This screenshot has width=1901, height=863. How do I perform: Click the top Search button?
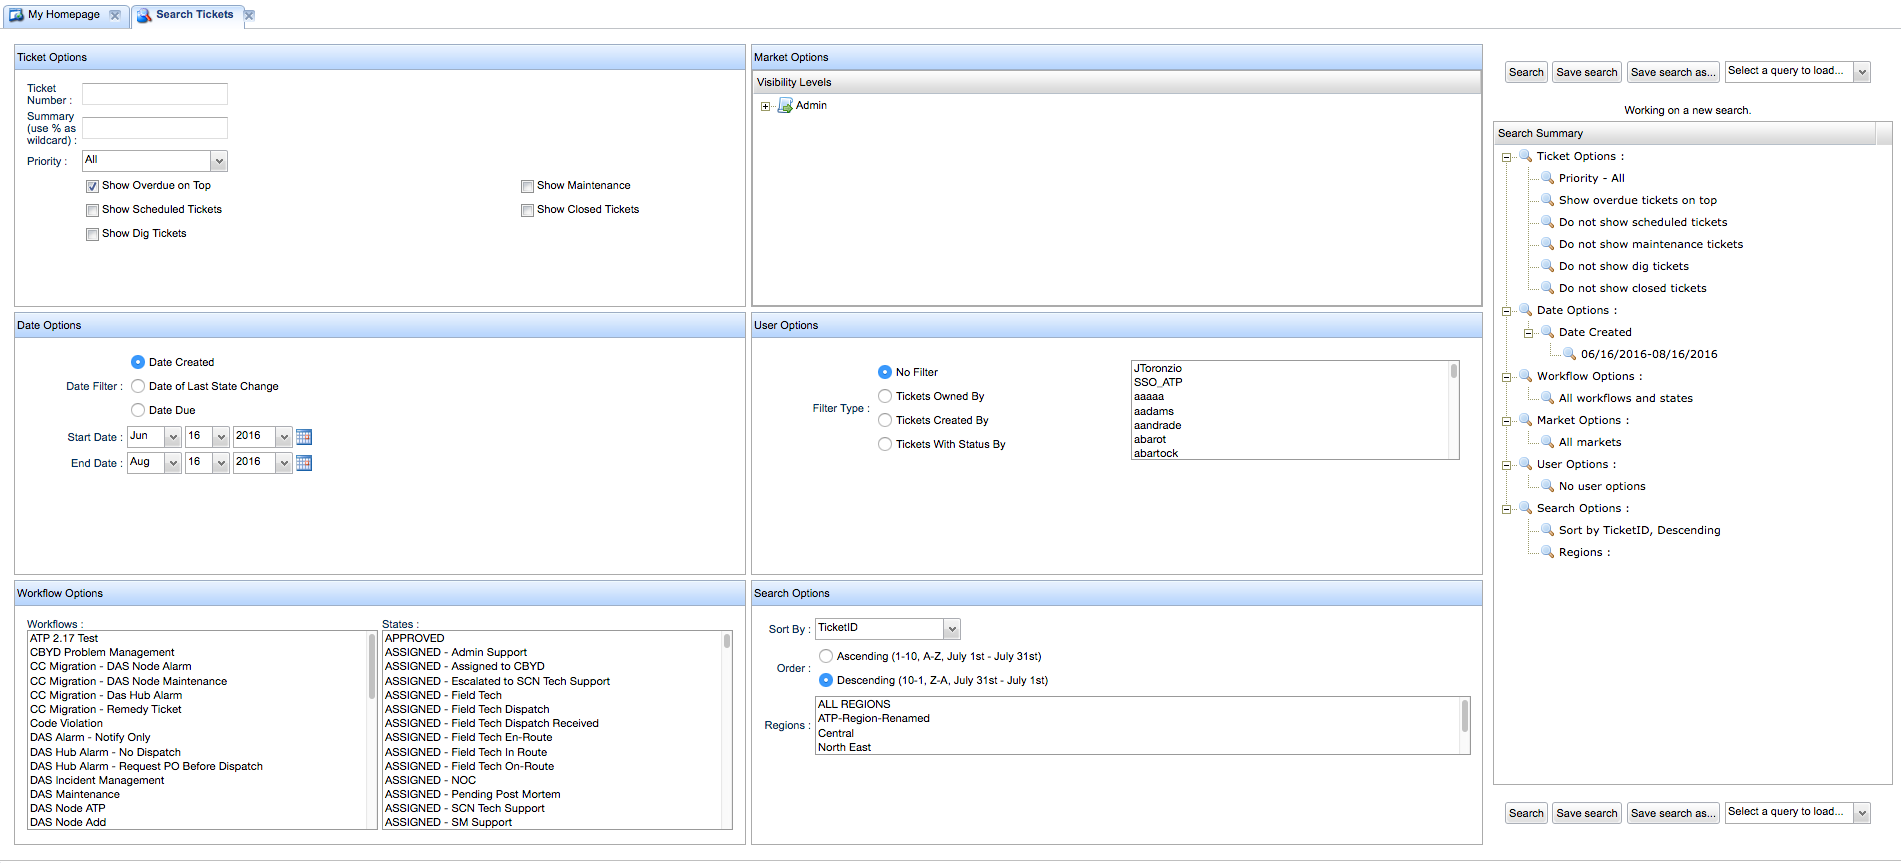[x=1526, y=72]
